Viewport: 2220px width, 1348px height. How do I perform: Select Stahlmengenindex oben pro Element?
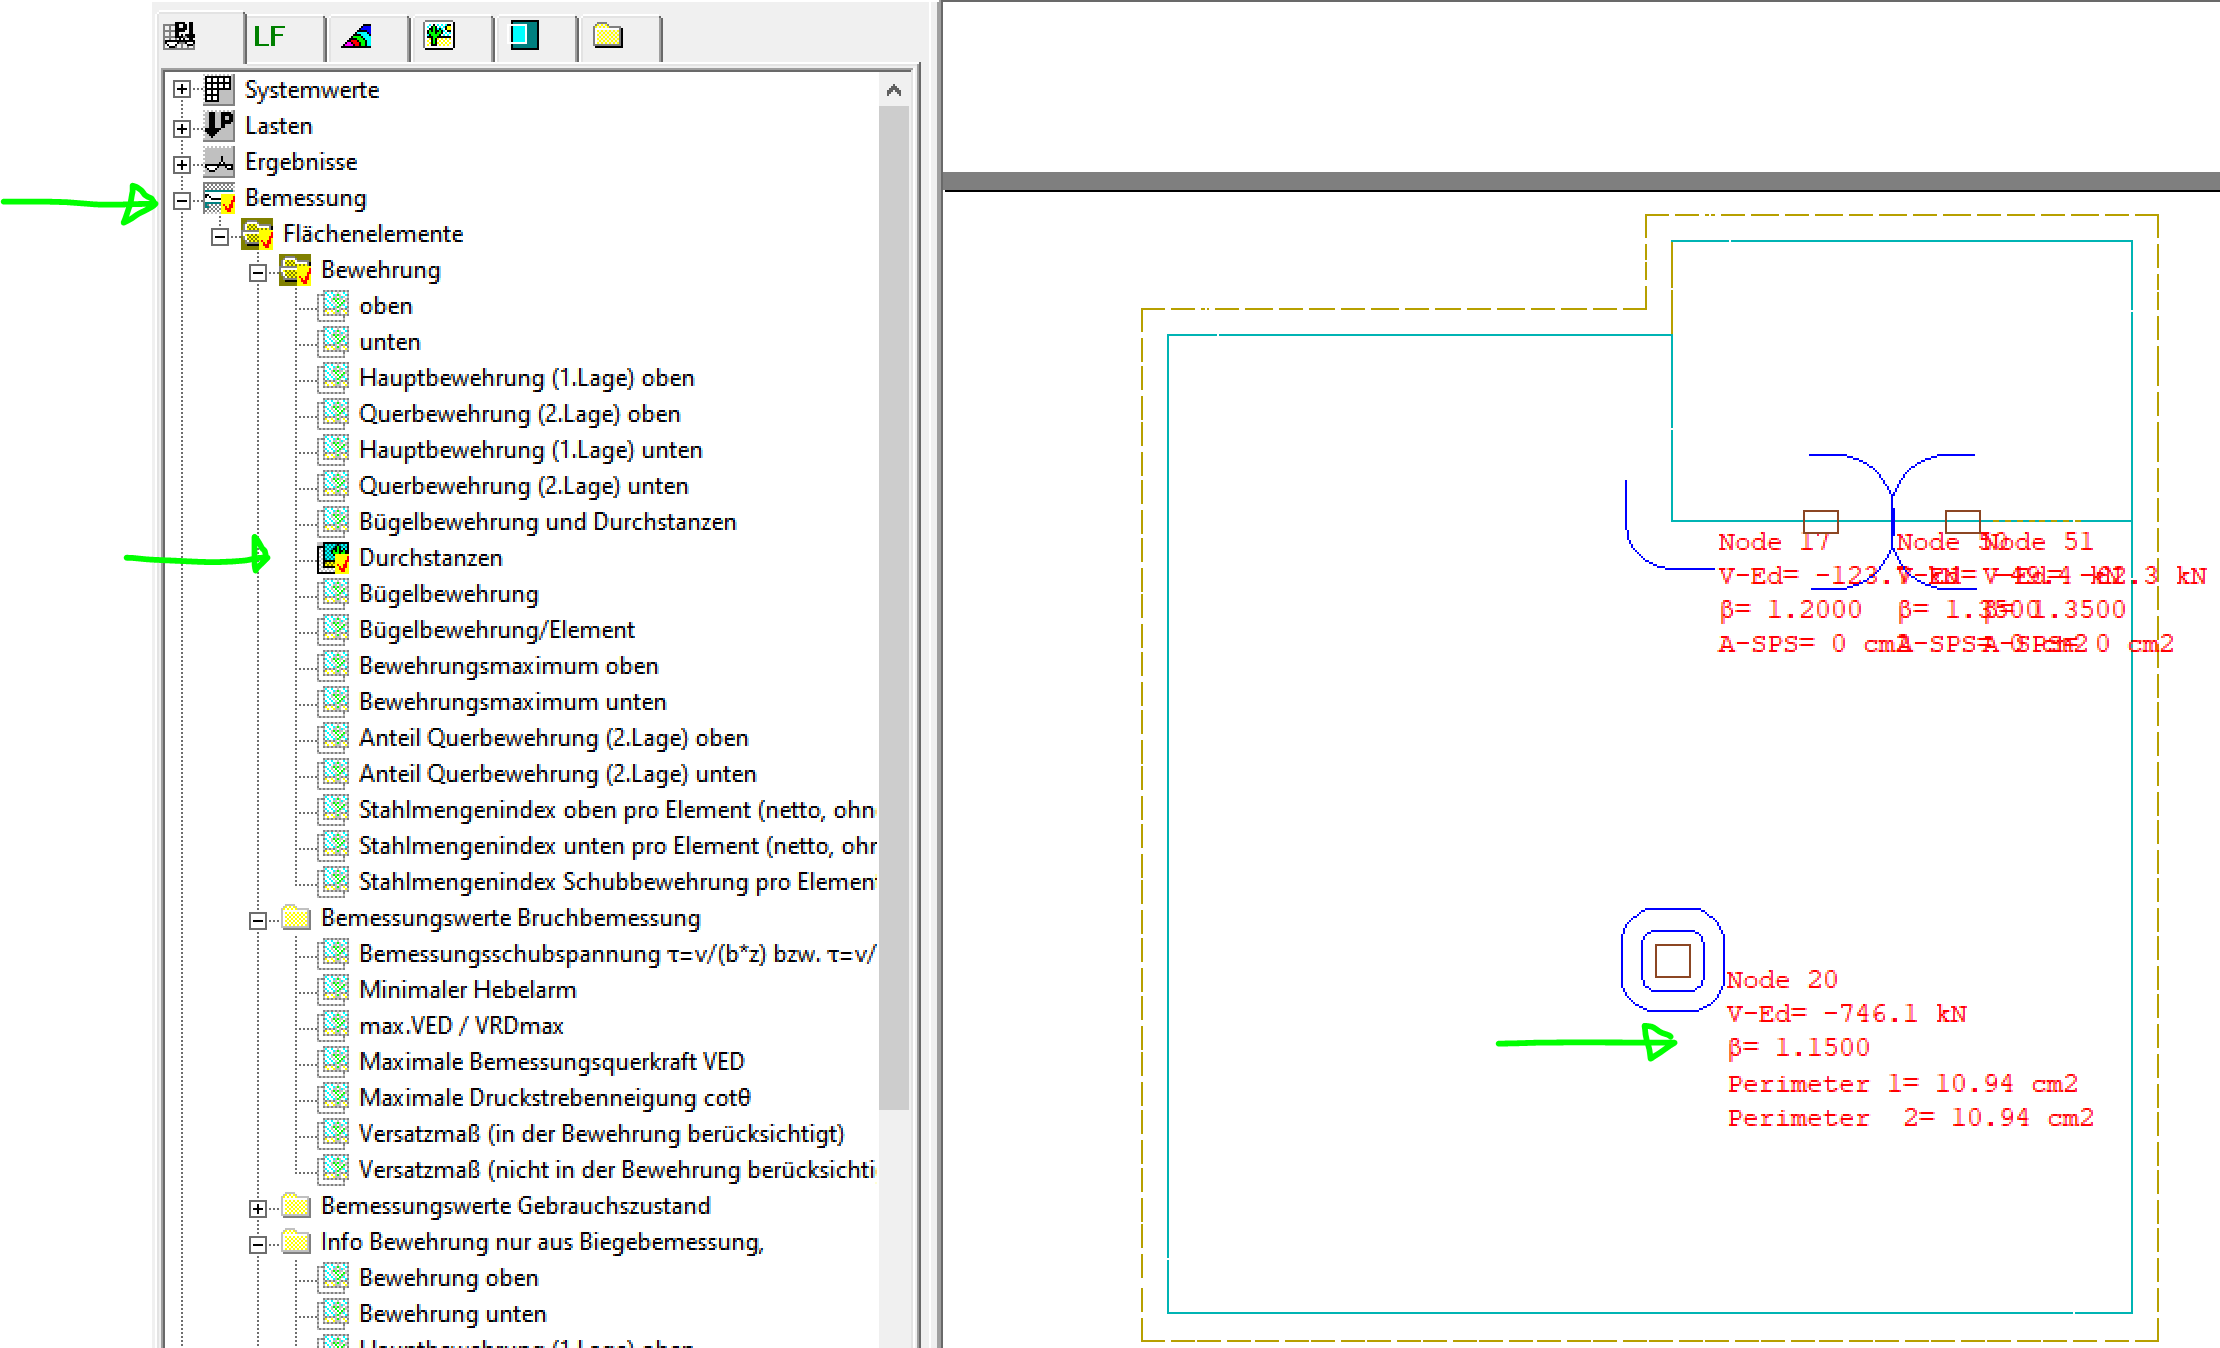pos(616,810)
